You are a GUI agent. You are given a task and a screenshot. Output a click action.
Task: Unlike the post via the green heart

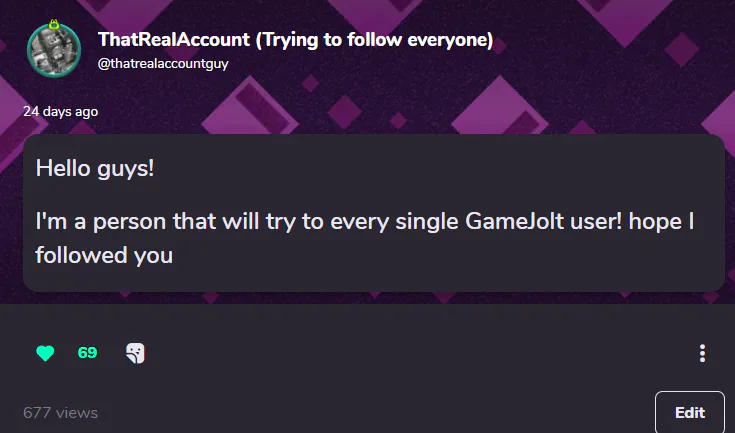(x=44, y=353)
